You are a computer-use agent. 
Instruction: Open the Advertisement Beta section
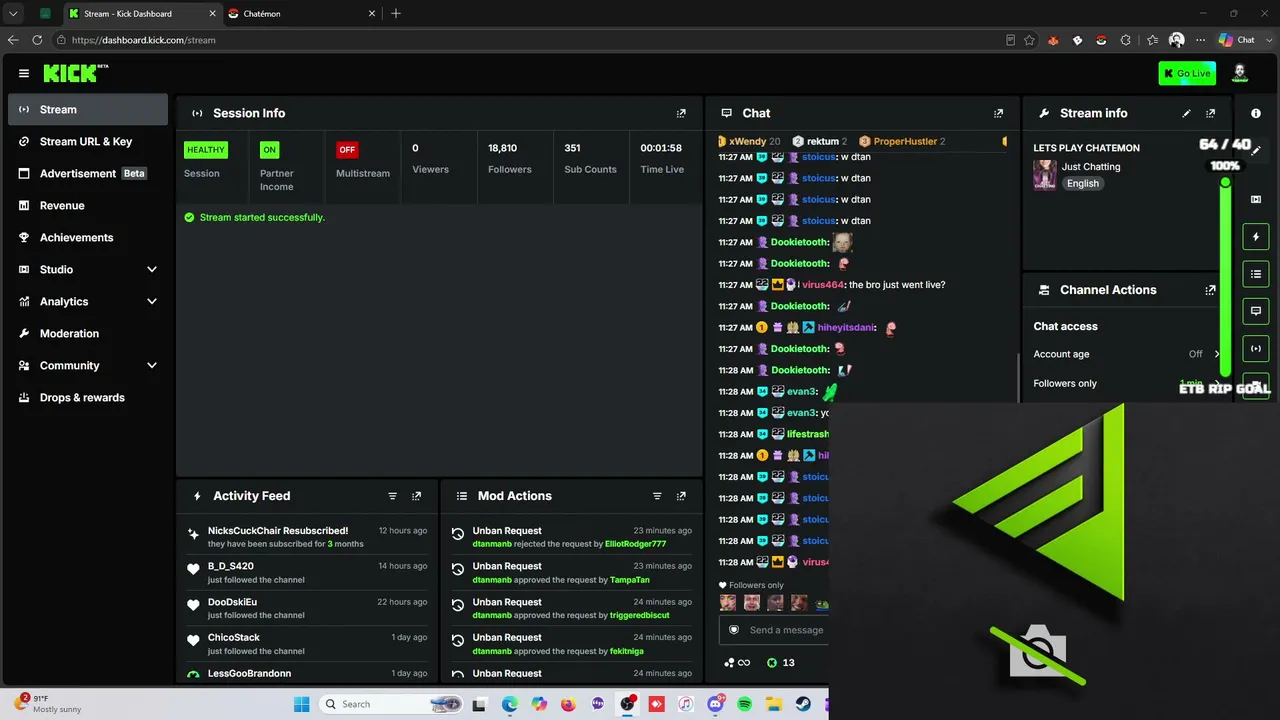pyautogui.click(x=88, y=174)
